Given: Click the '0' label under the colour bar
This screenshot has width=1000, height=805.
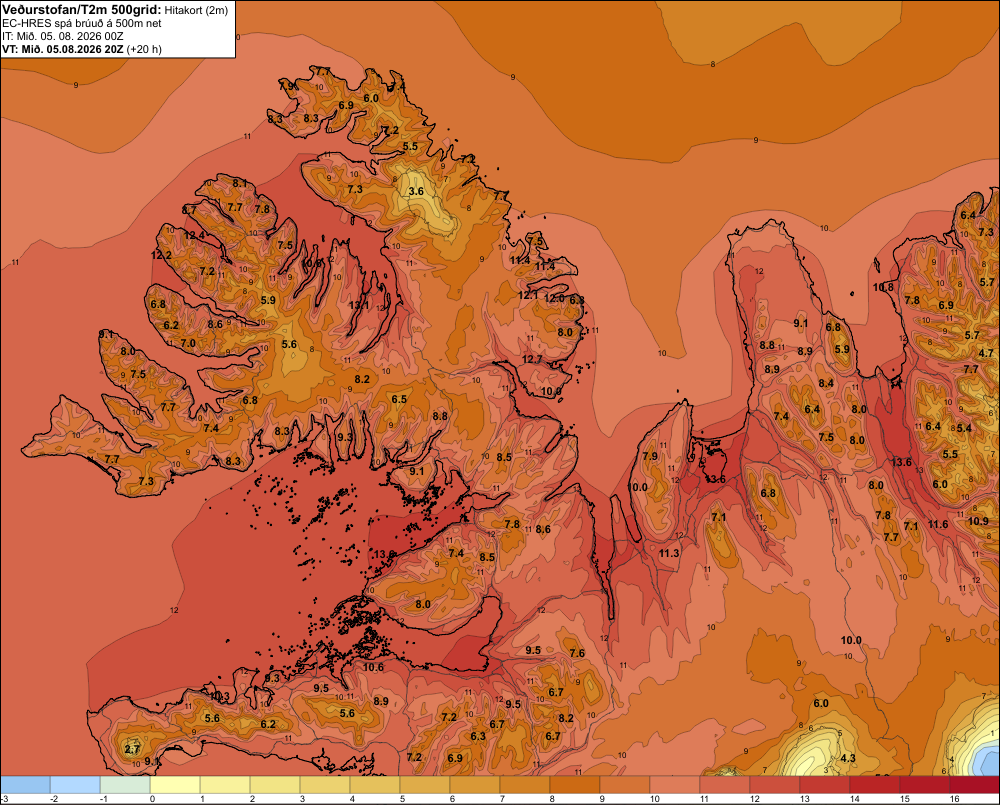Looking at the screenshot, I should tap(152, 799).
